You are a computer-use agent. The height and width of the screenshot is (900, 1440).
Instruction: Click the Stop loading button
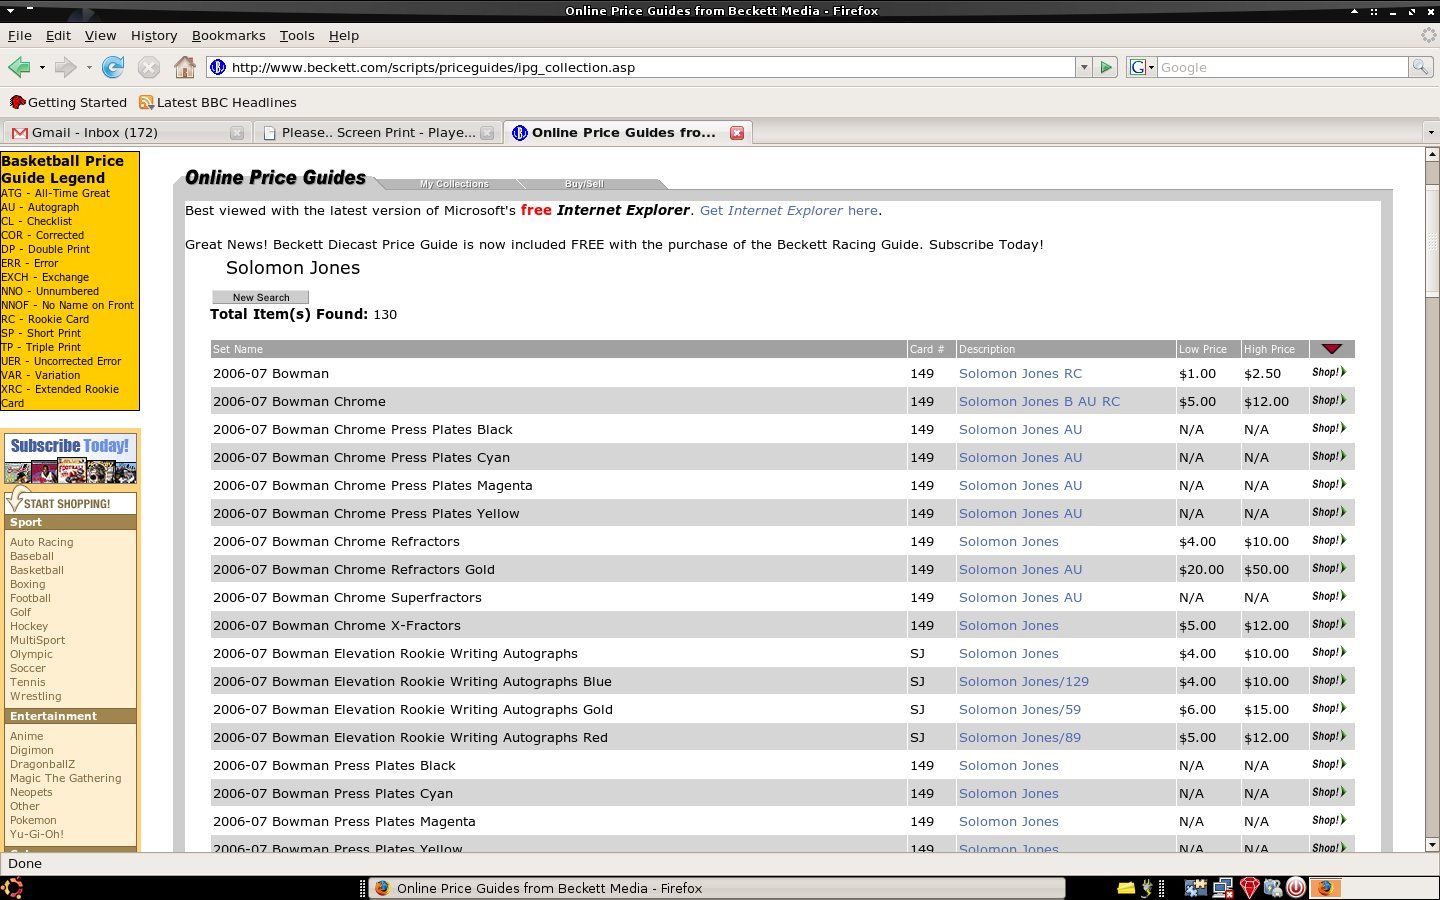[149, 67]
